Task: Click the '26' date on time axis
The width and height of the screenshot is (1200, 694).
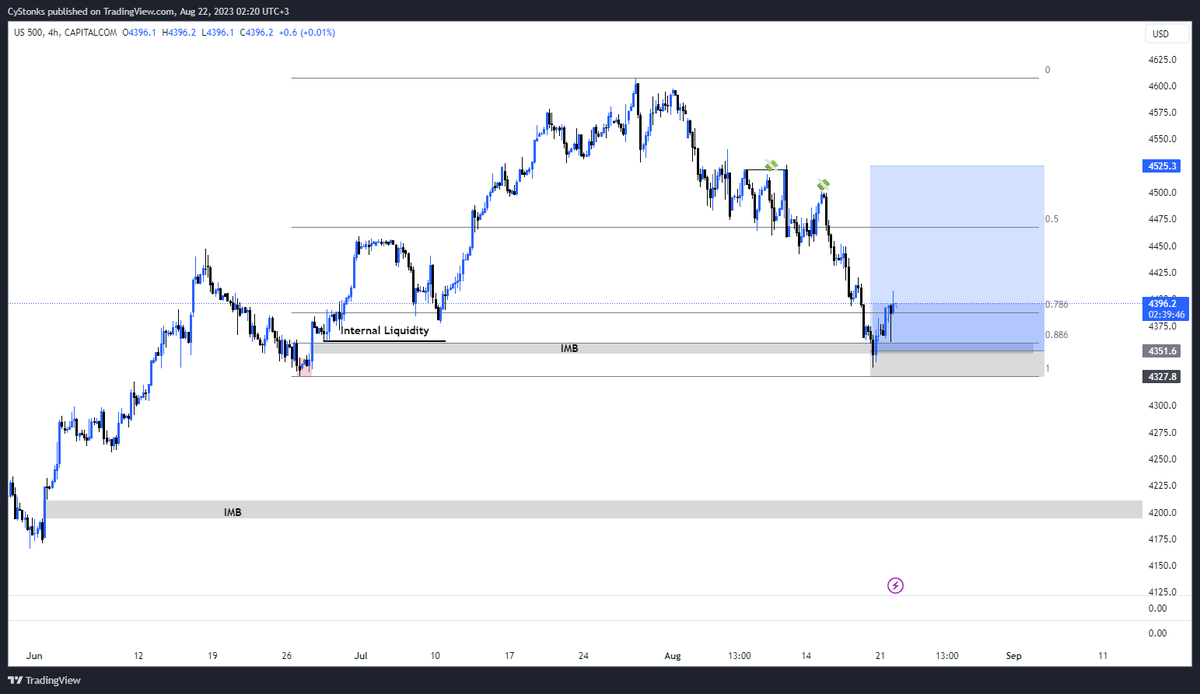Action: pos(286,656)
